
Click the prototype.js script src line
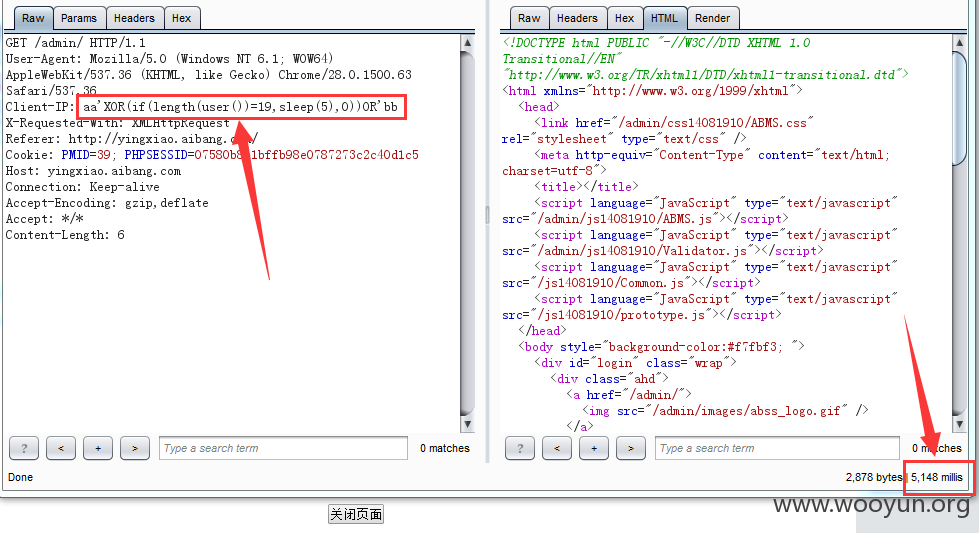[x=642, y=315]
